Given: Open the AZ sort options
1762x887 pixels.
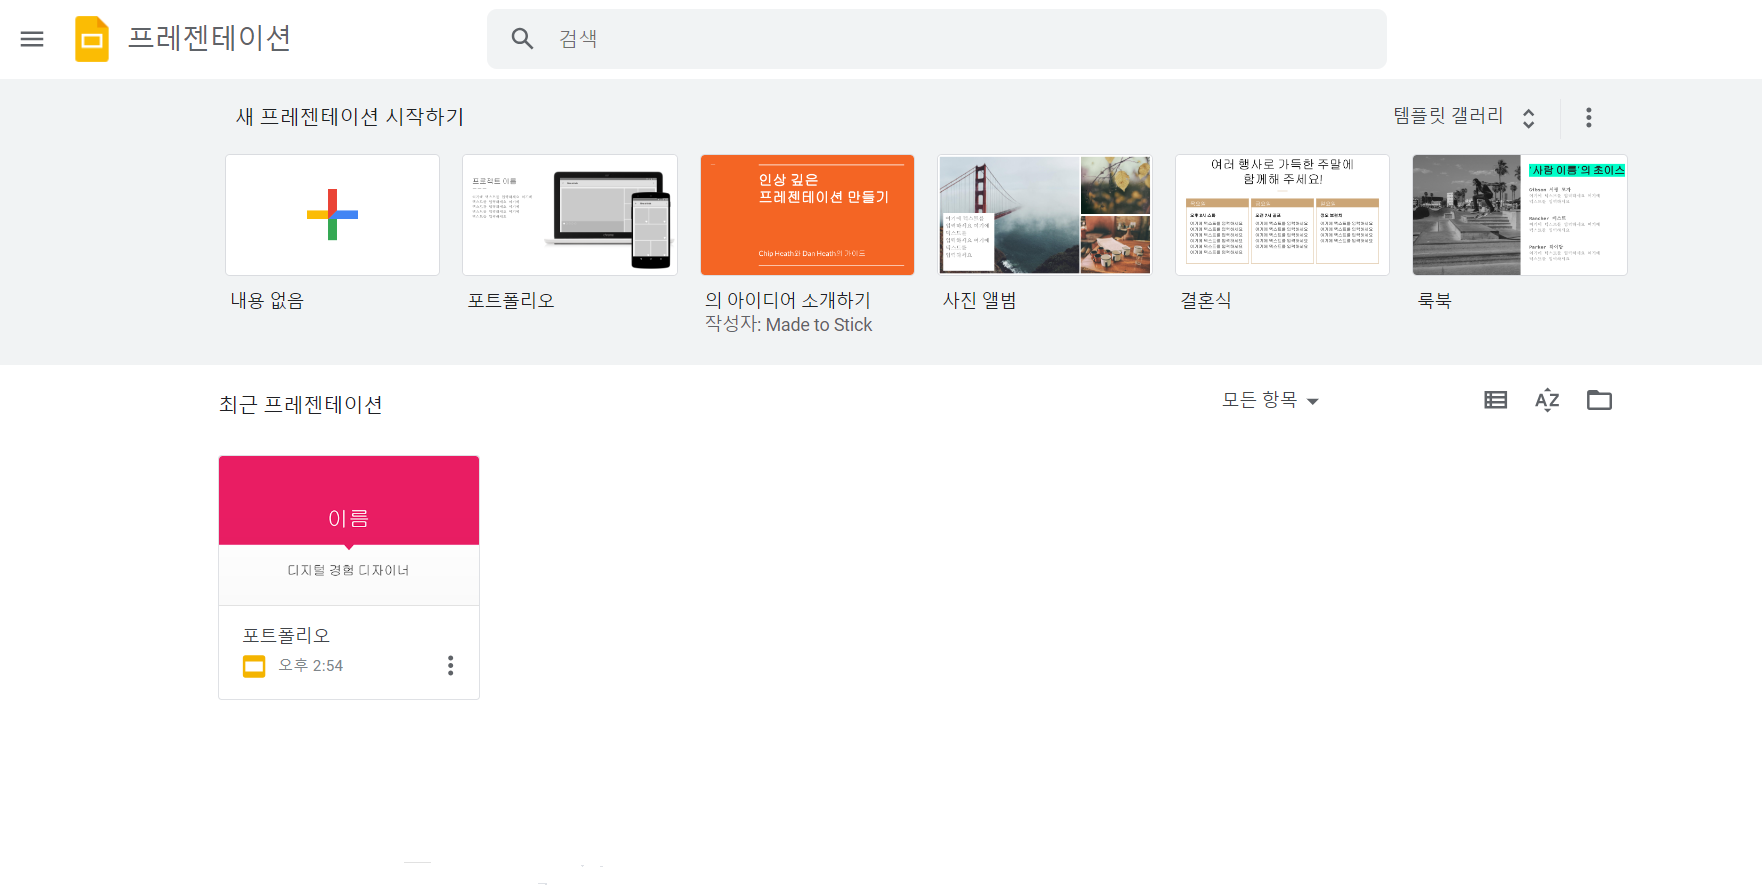Looking at the screenshot, I should (x=1547, y=400).
